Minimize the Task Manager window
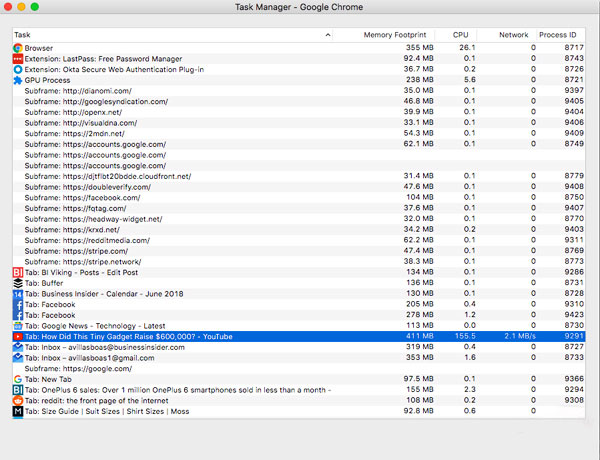This screenshot has width=600, height=460. click(21, 7)
